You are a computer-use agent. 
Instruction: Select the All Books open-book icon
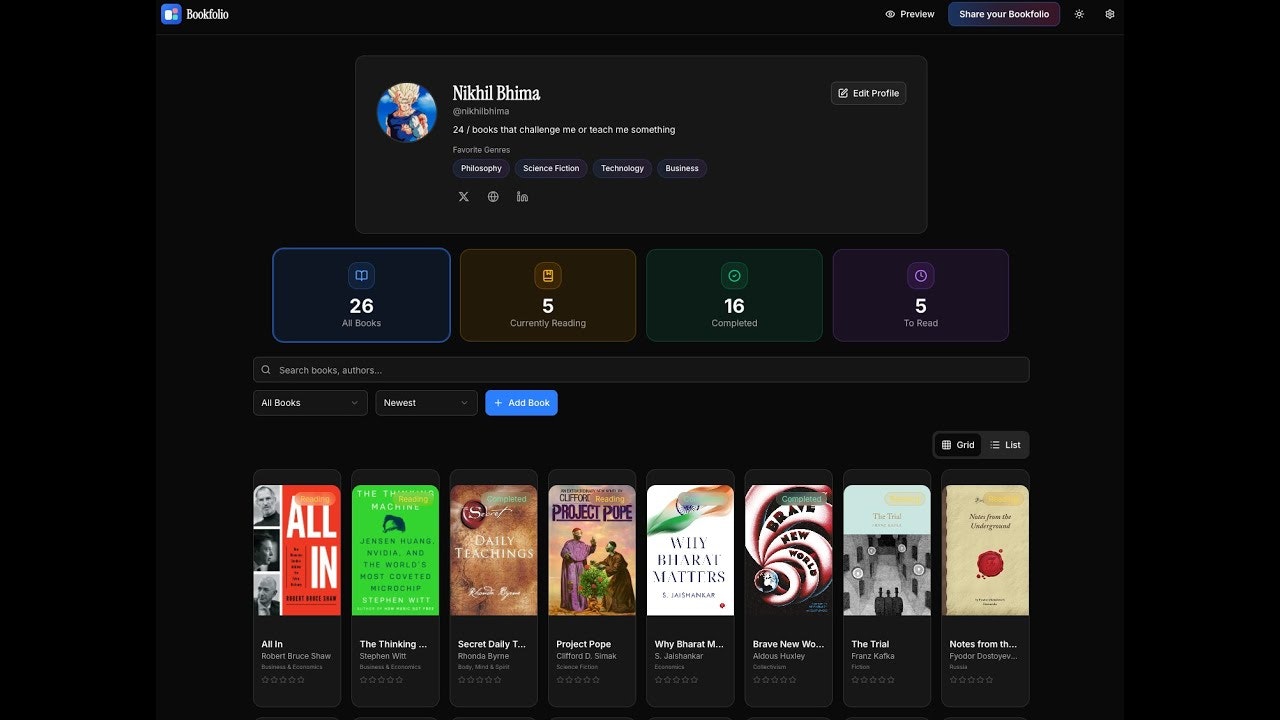pos(361,275)
